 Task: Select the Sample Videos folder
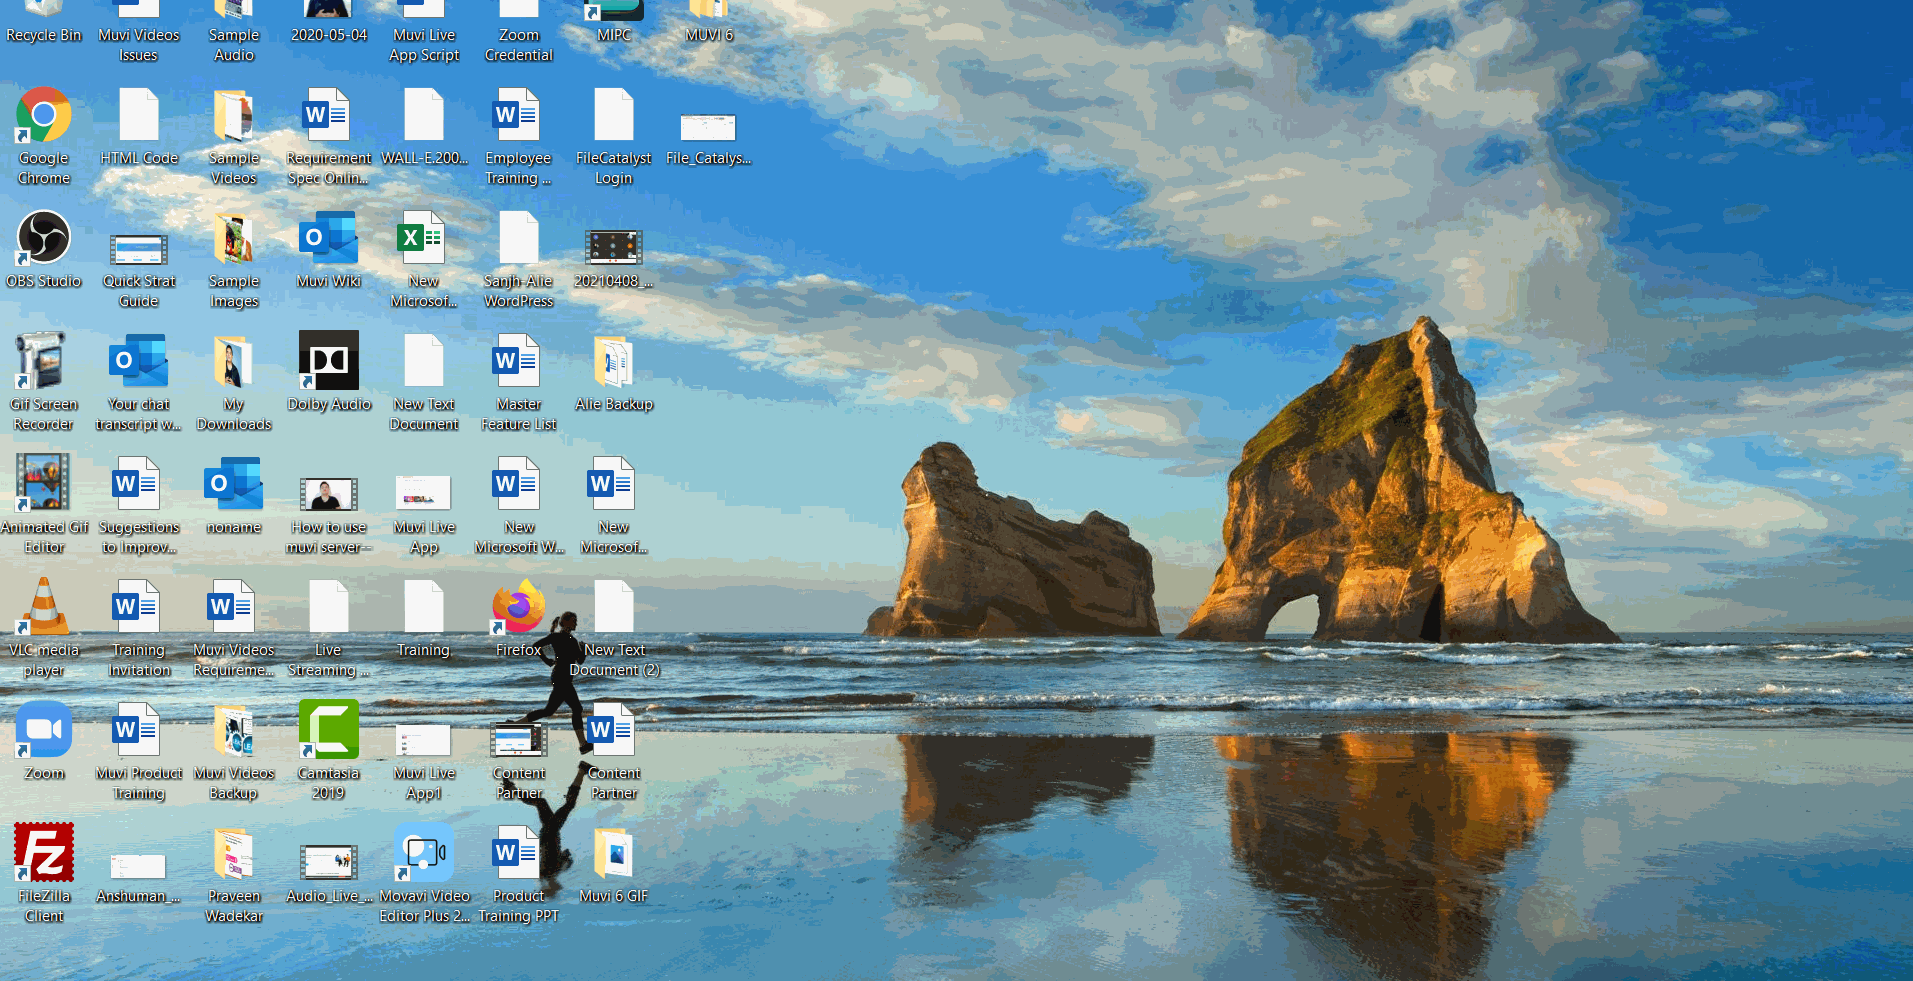(234, 136)
